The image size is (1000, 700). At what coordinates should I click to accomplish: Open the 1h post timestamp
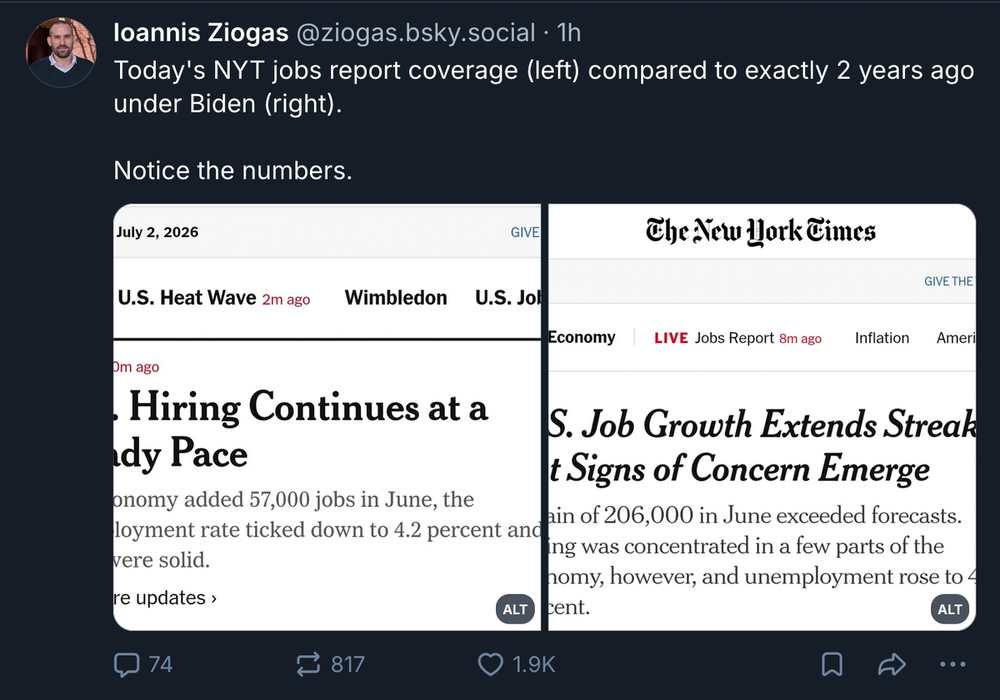569,33
